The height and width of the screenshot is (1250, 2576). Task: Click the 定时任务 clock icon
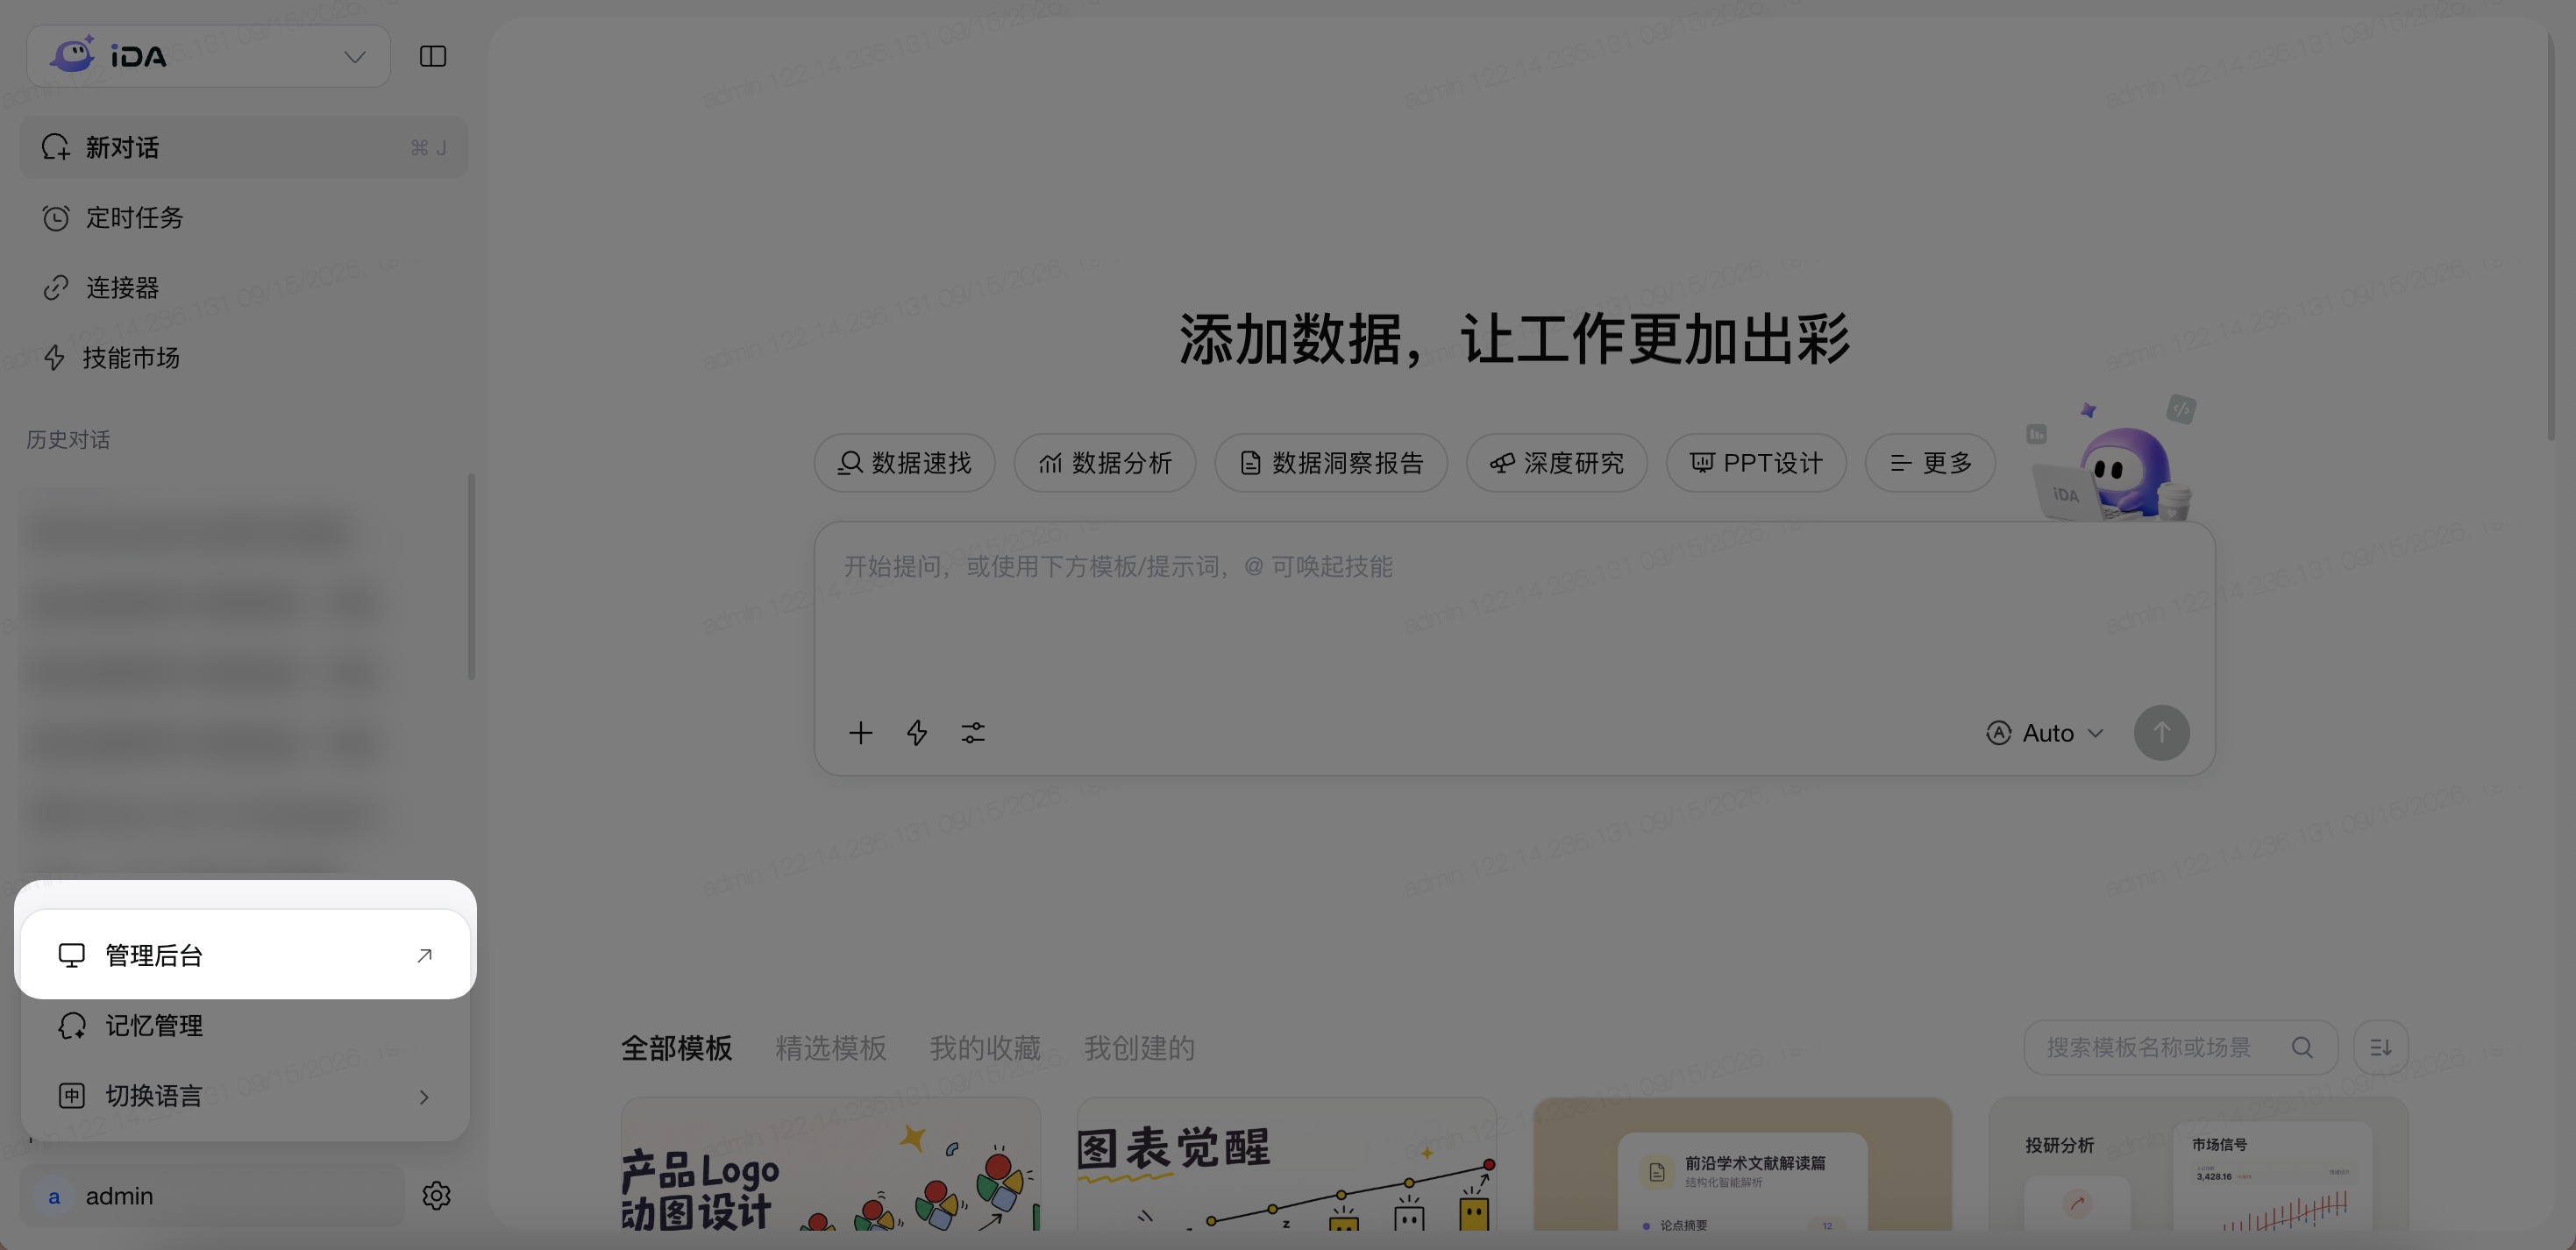tap(56, 218)
